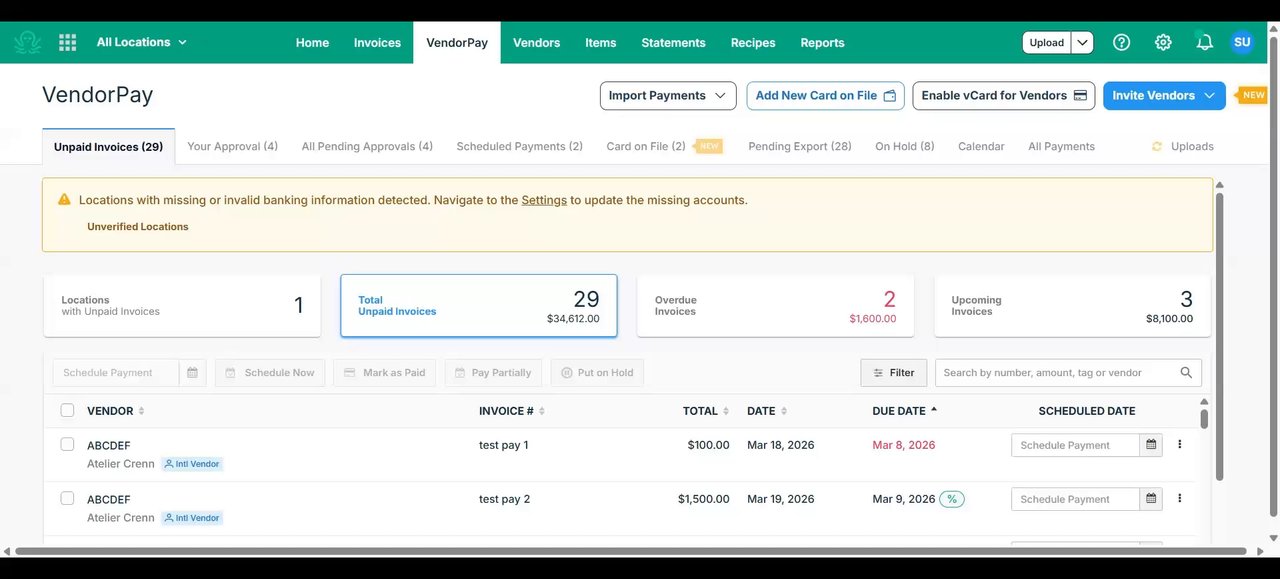Viewport: 1280px width, 579px height.
Task: Open three-dot menu for test pay 1
Action: [1179, 445]
